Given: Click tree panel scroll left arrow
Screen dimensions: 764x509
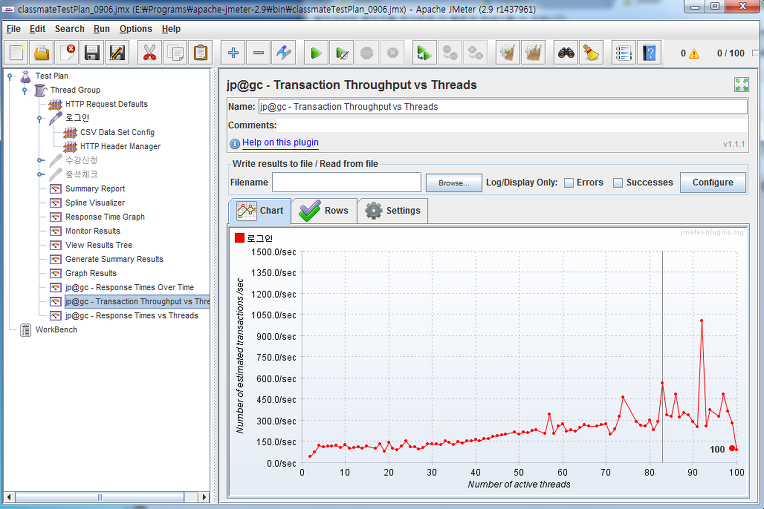Looking at the screenshot, I should 9,497.
